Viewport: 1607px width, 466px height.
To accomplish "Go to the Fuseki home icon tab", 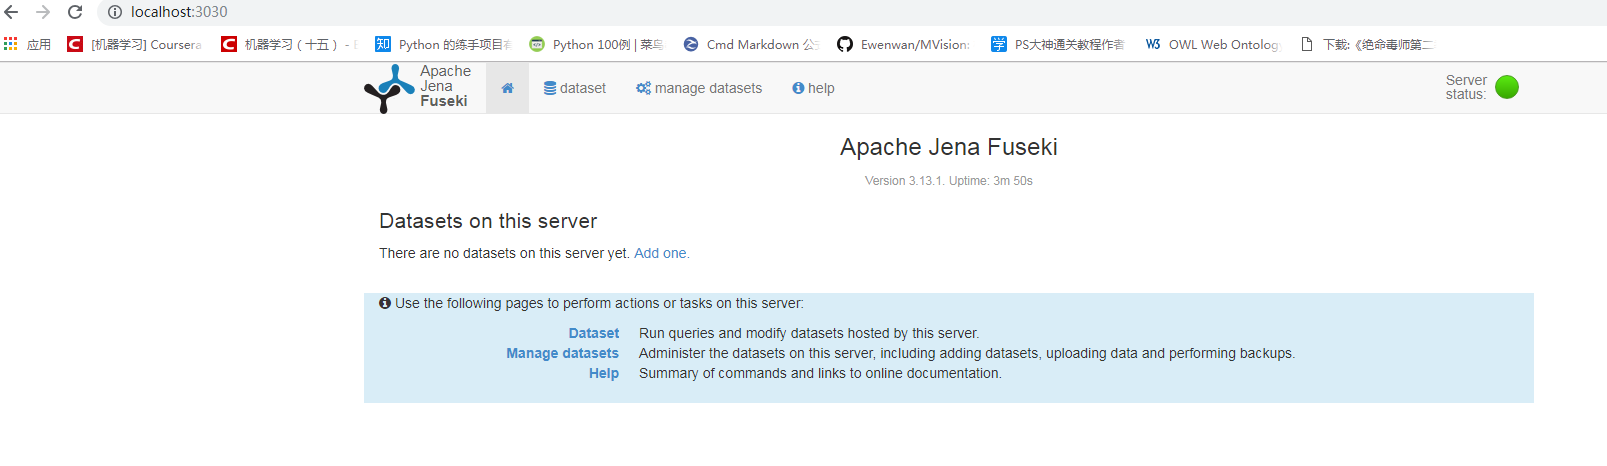I will click(507, 88).
